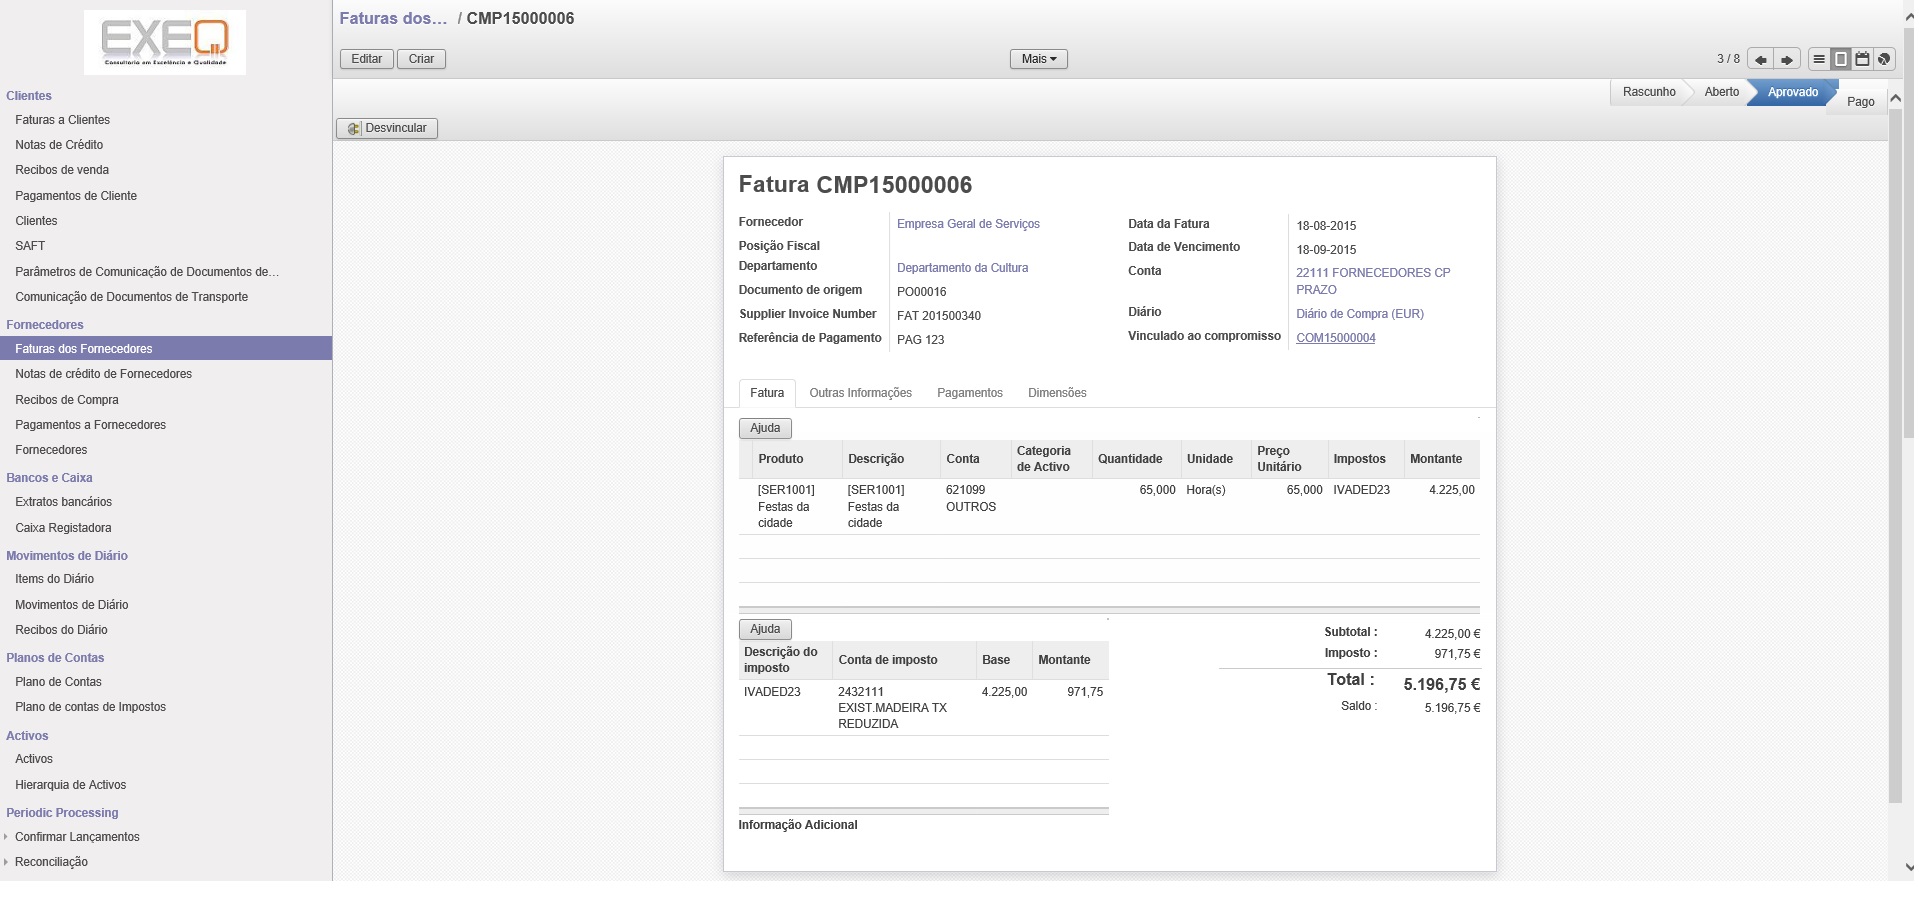Open Movimentos de Diário submenu item
Image resolution: width=1919 pixels, height=922 pixels.
pos(71,605)
